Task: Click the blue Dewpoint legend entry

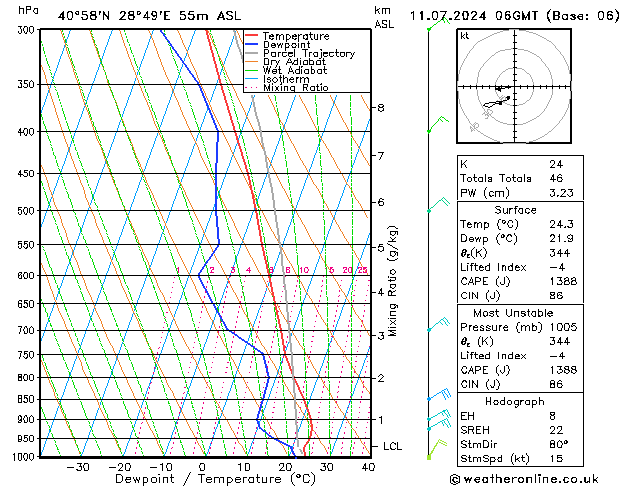Action: [278, 45]
